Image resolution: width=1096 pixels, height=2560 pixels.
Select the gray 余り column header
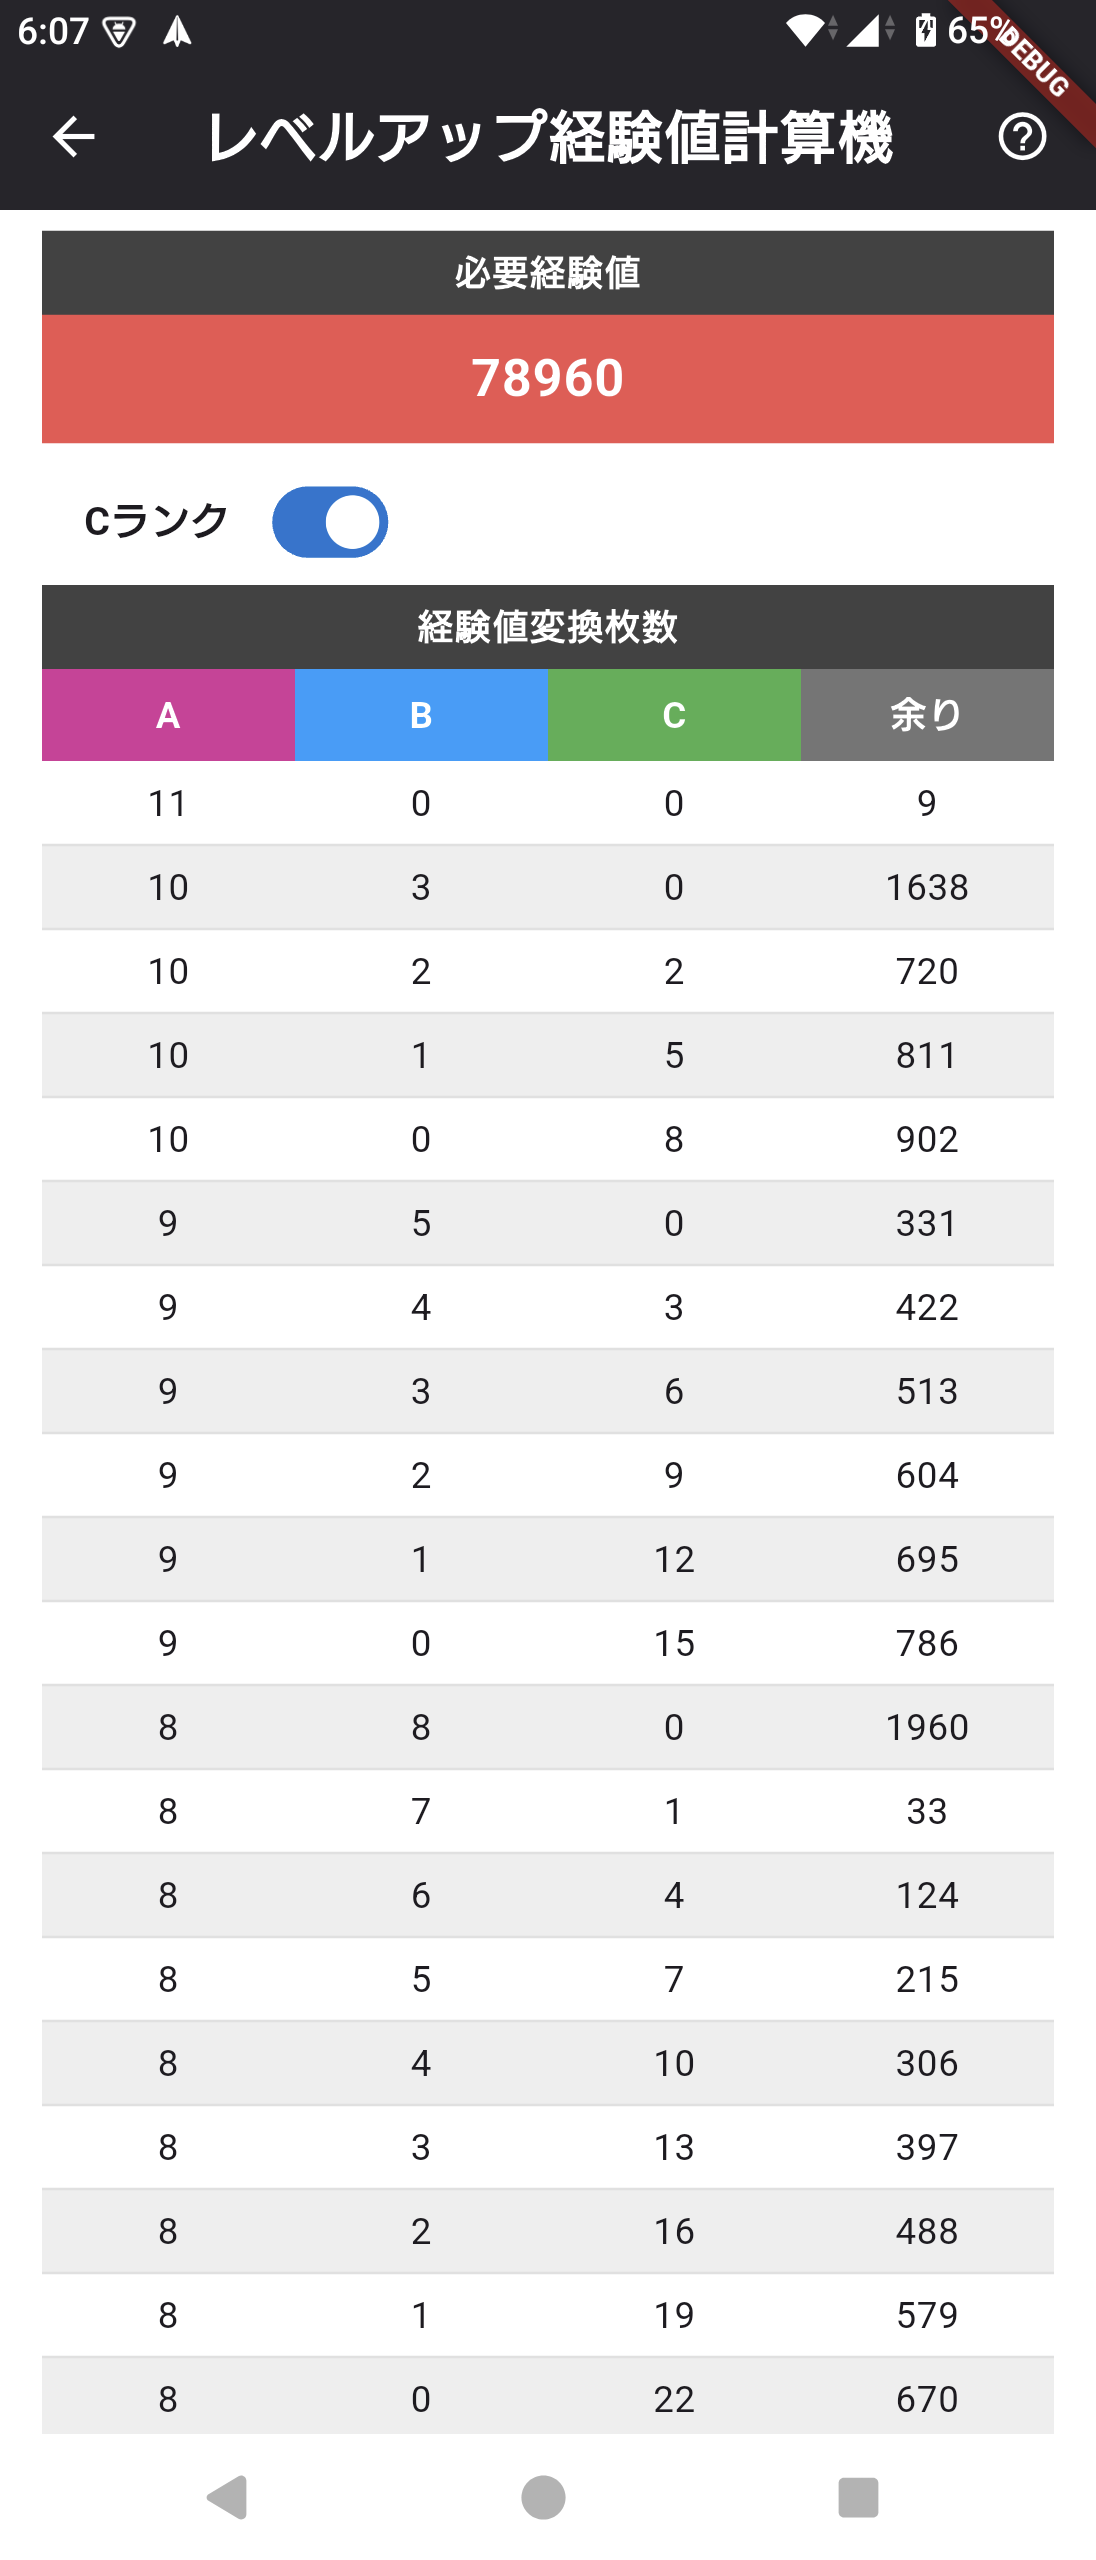927,715
